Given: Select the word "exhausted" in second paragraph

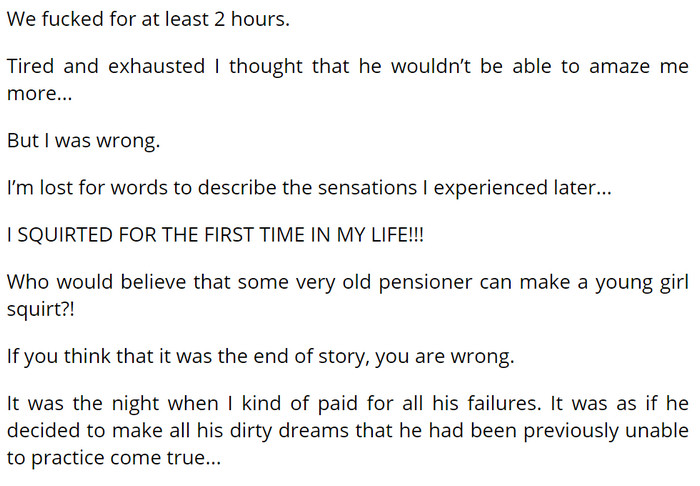Looking at the screenshot, I should (156, 66).
